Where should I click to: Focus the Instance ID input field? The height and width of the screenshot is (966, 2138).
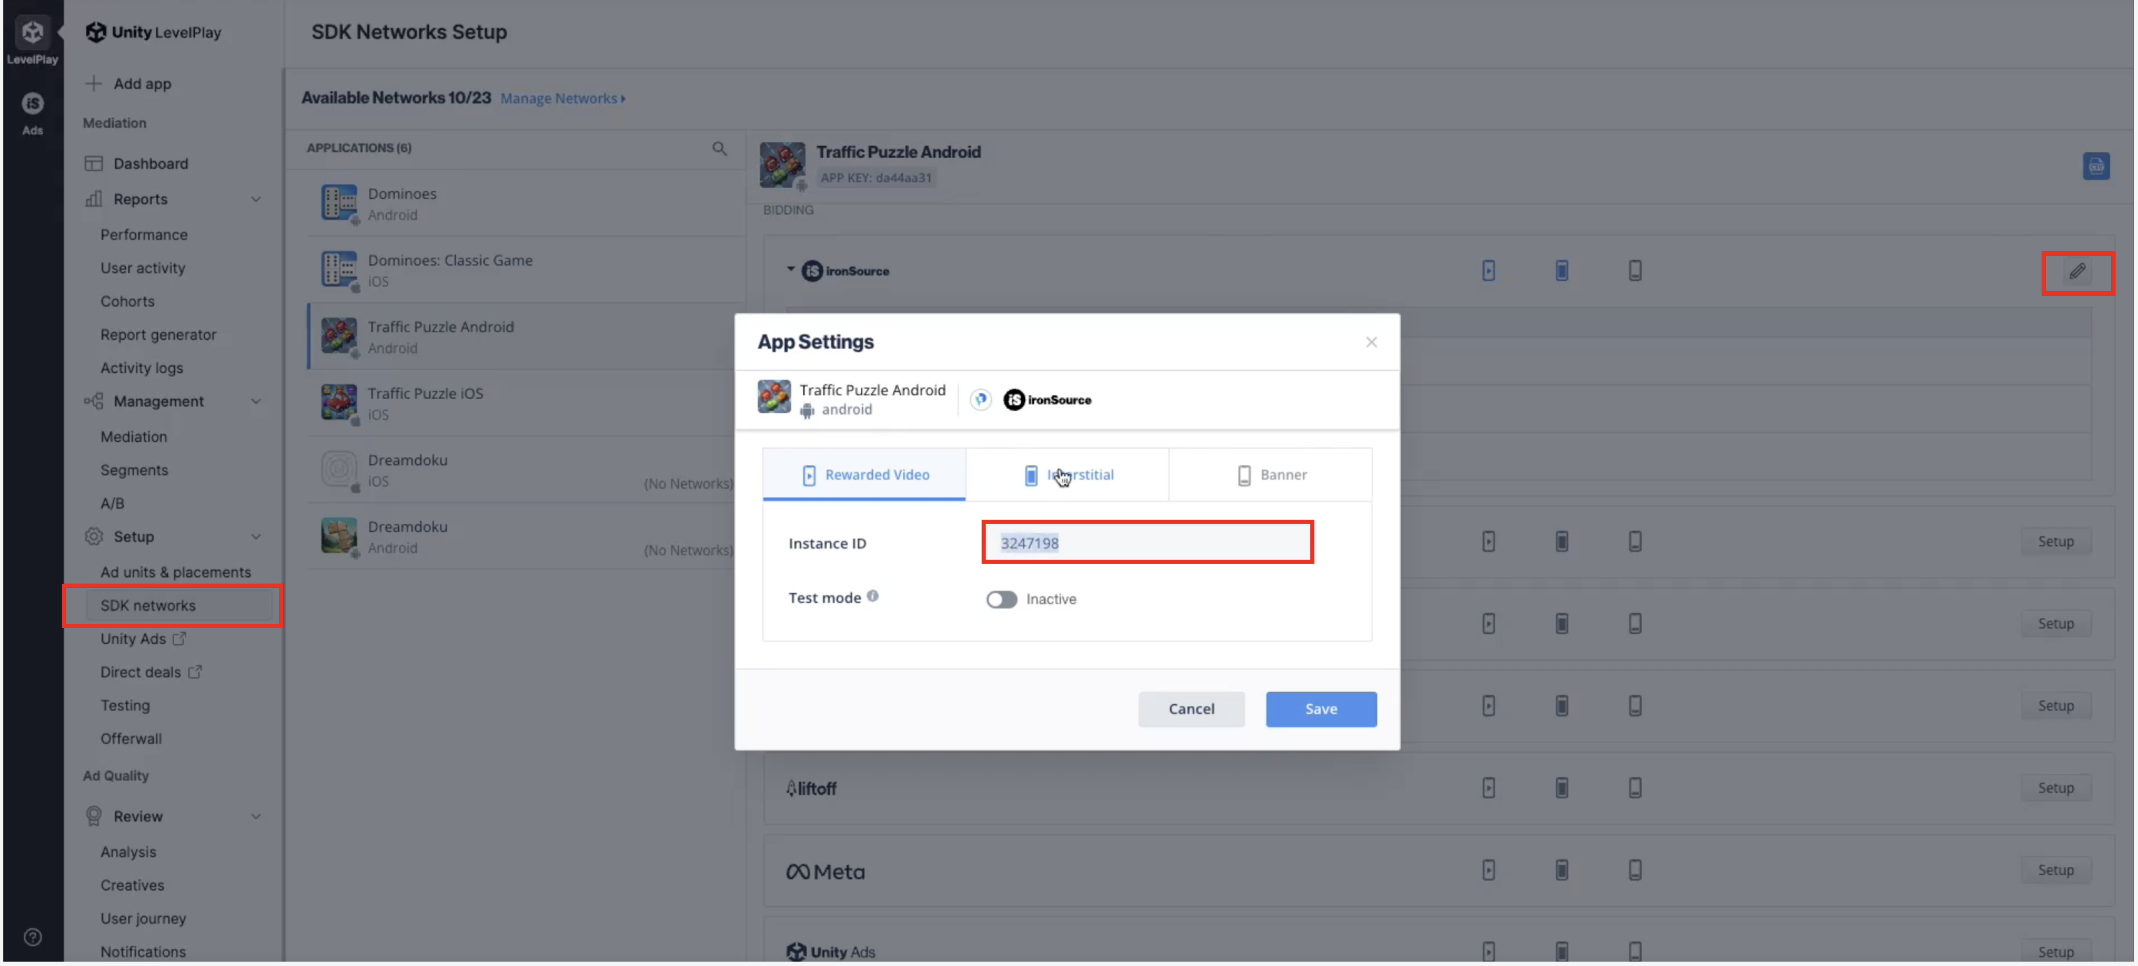point(1147,543)
